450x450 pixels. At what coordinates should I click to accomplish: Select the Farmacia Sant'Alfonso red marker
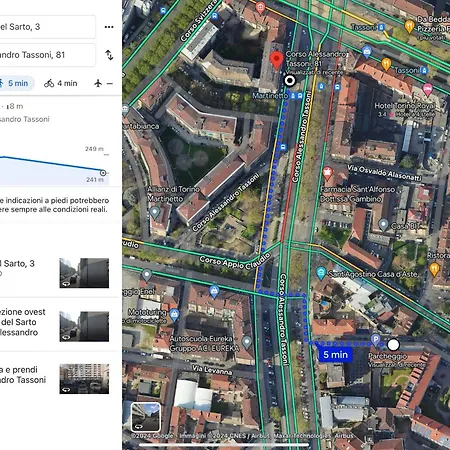327,173
